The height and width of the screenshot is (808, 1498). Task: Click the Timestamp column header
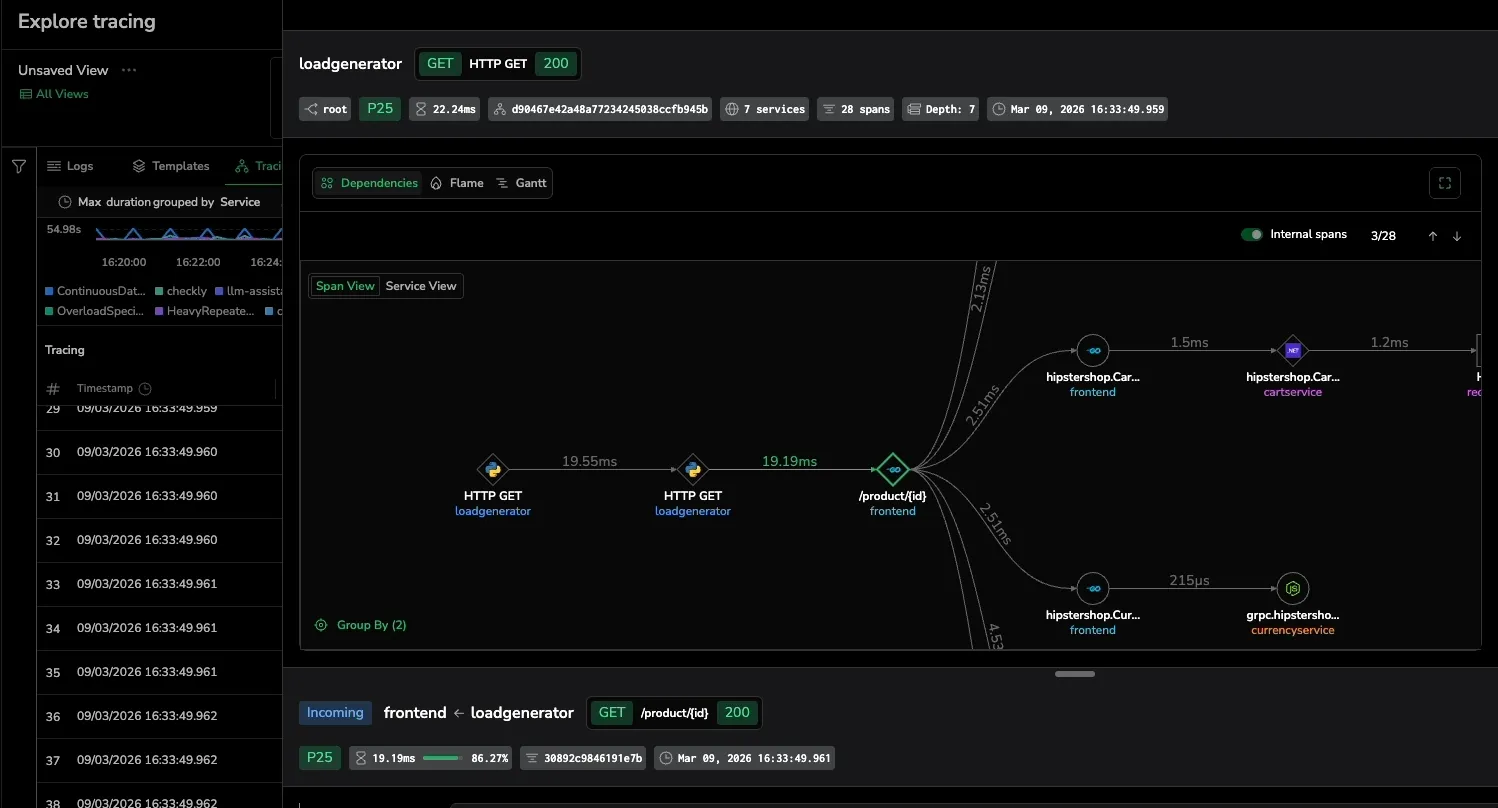[x=104, y=388]
